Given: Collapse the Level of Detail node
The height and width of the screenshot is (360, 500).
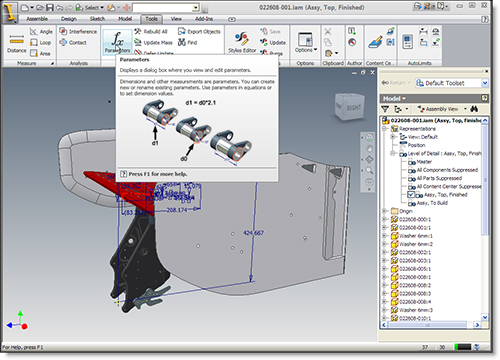Looking at the screenshot, I should [x=393, y=153].
